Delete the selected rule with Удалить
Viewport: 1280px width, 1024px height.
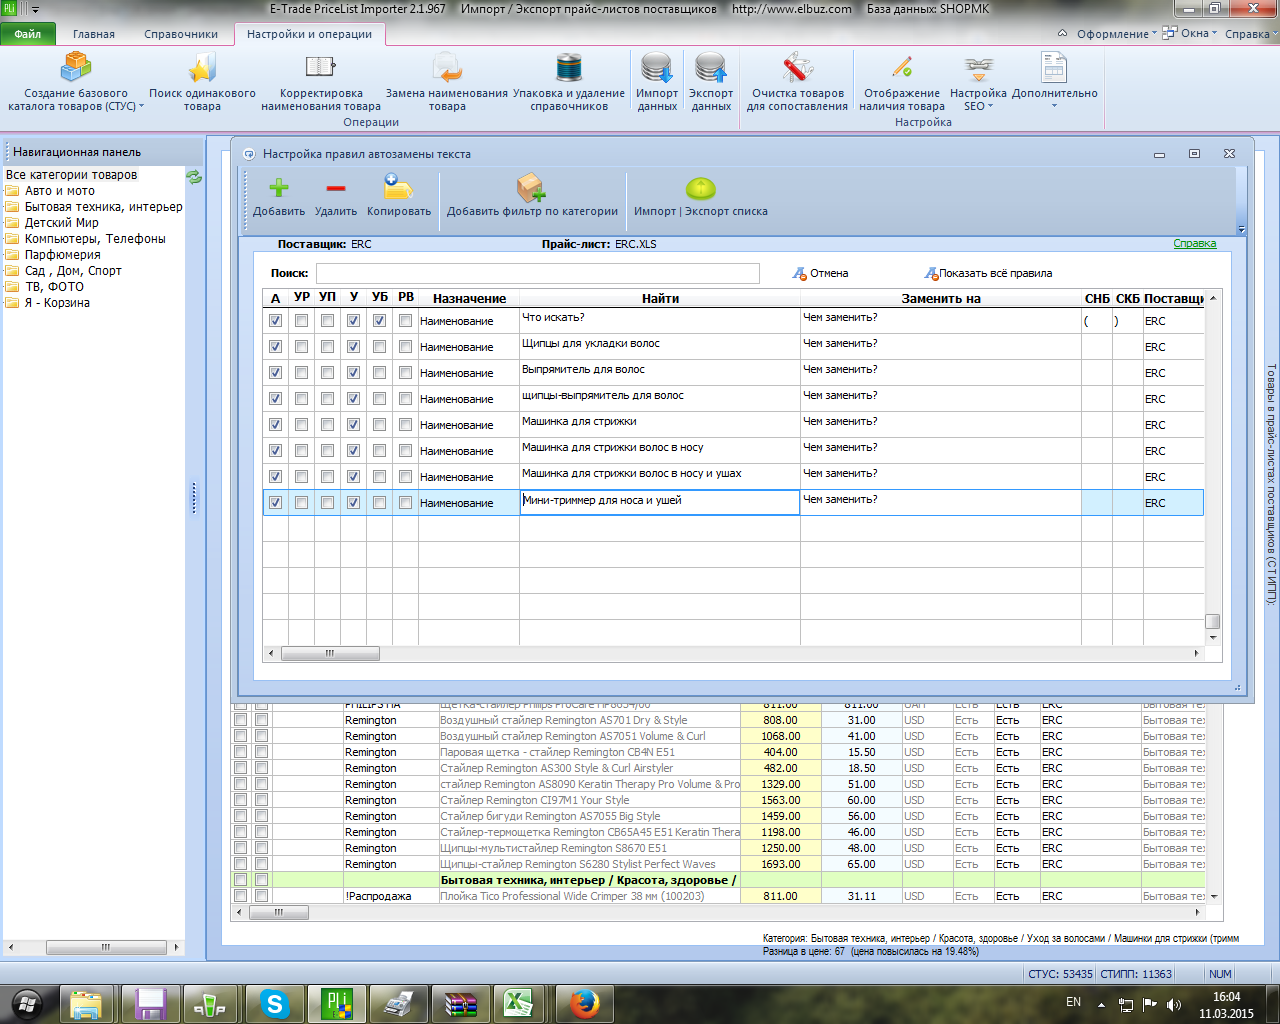coord(336,196)
